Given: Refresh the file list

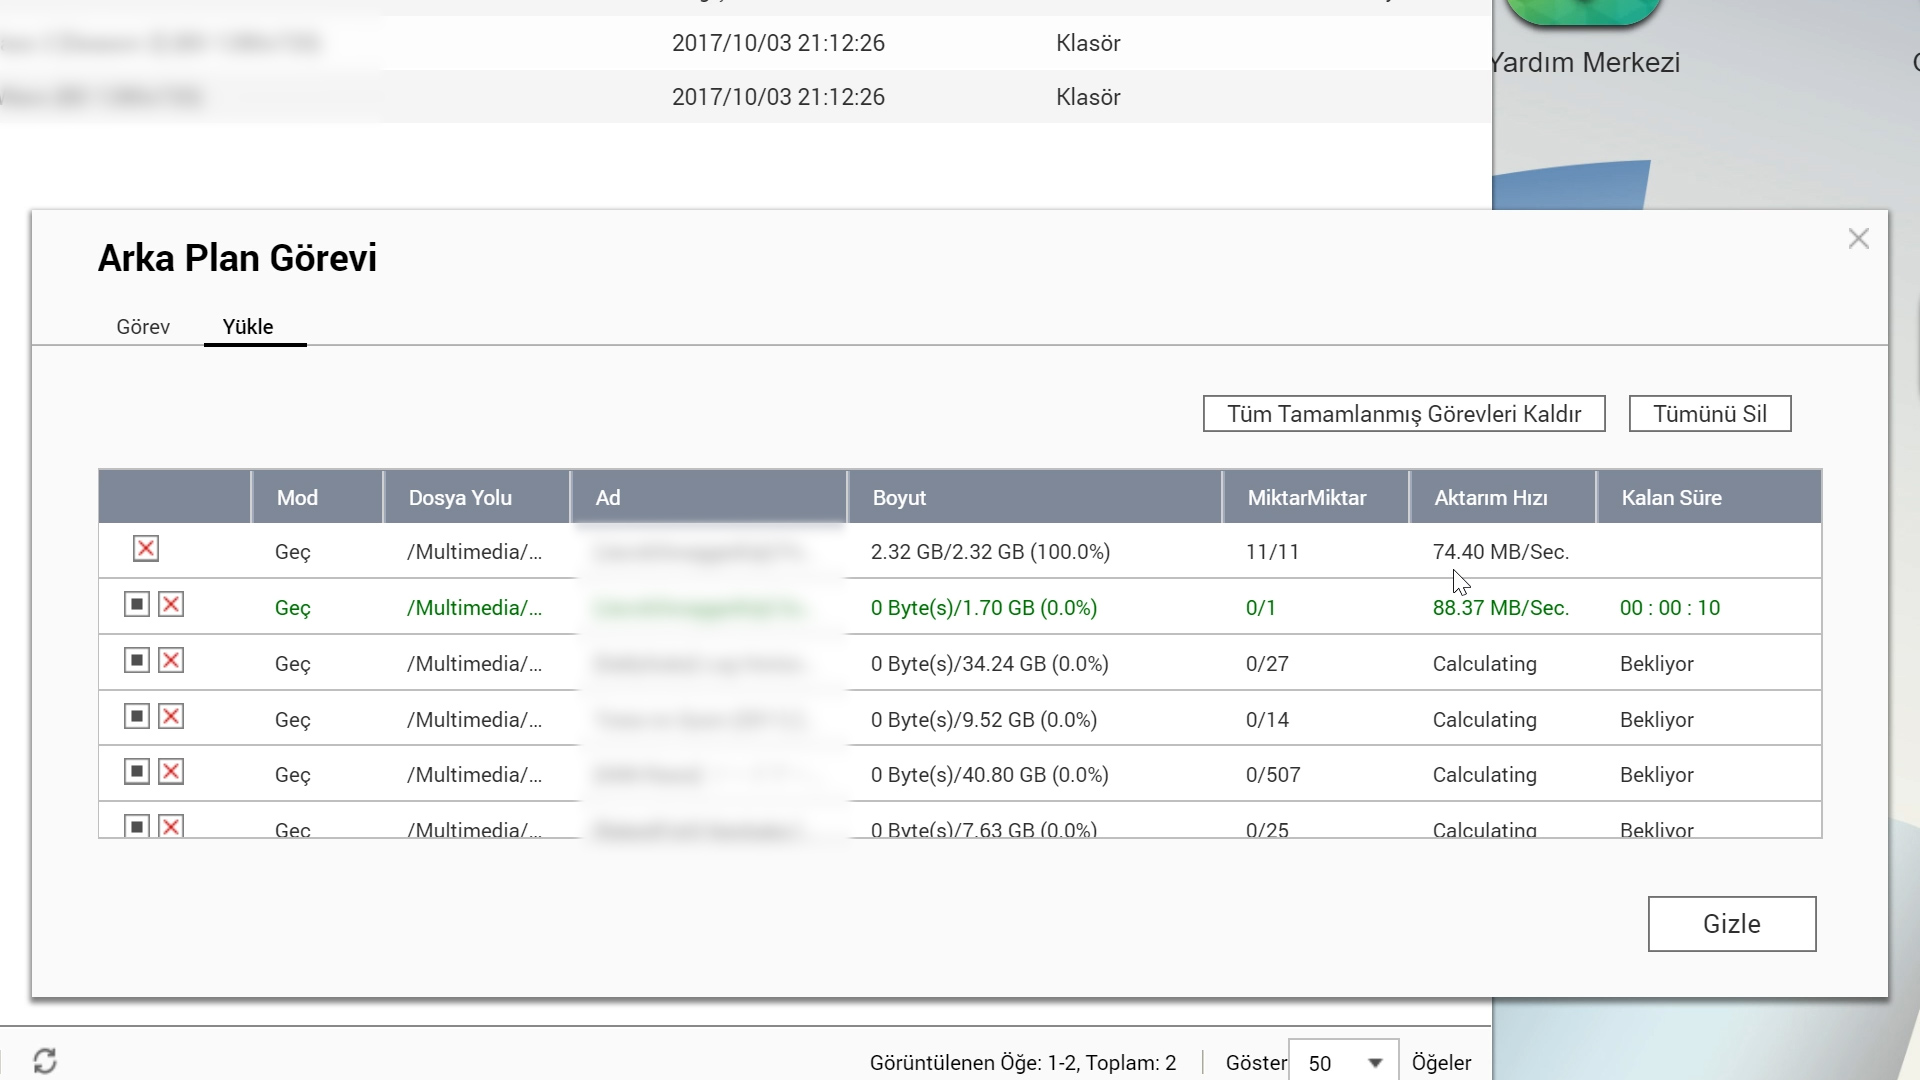Looking at the screenshot, I should [45, 1061].
